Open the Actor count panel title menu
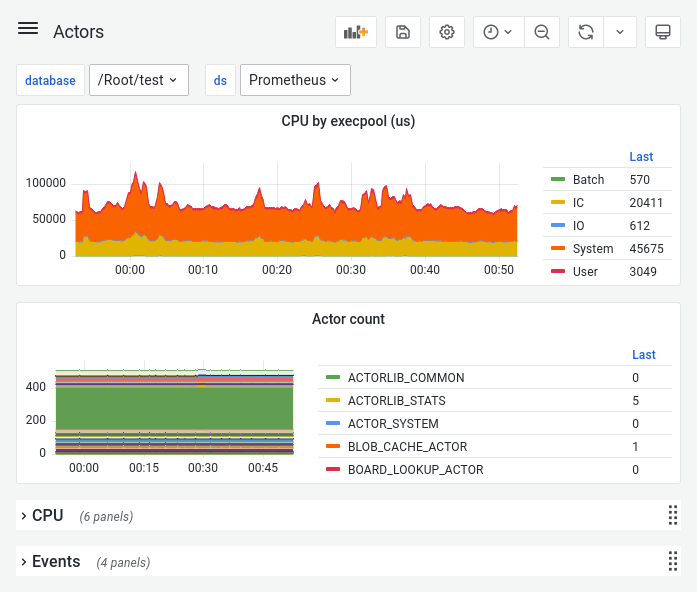The width and height of the screenshot is (697, 592). (348, 319)
